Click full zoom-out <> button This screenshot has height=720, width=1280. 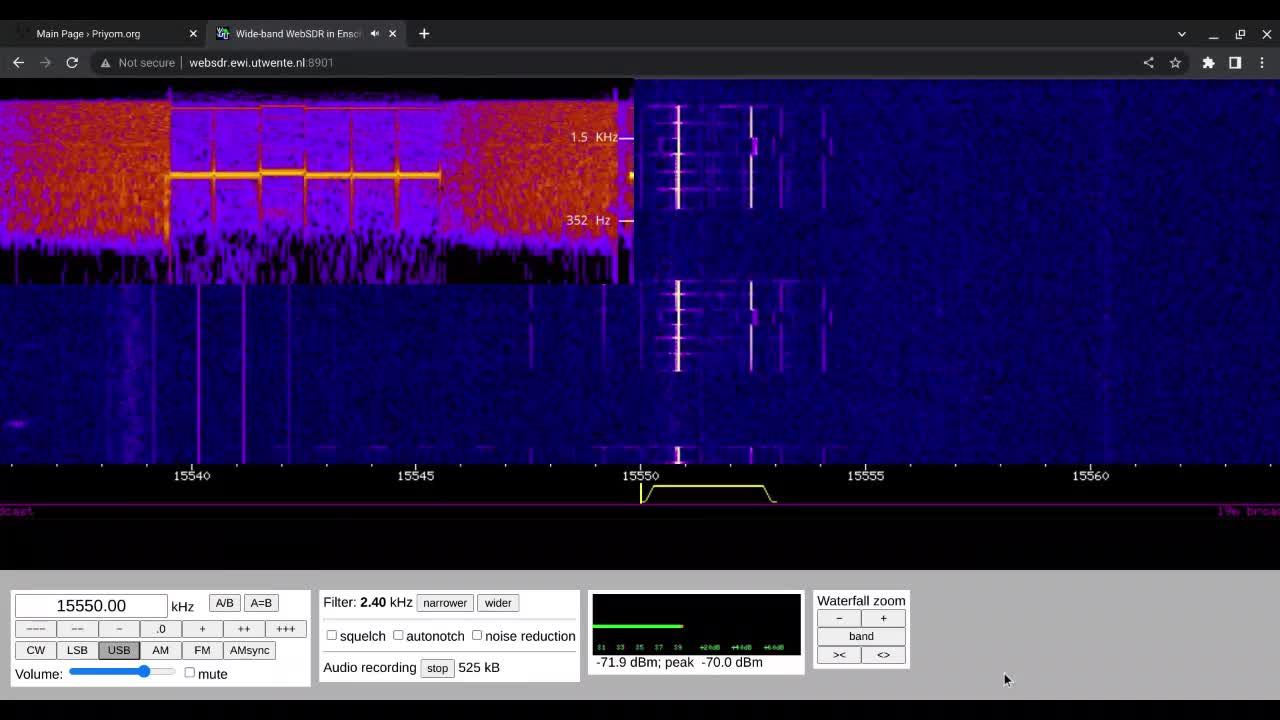tap(883, 655)
